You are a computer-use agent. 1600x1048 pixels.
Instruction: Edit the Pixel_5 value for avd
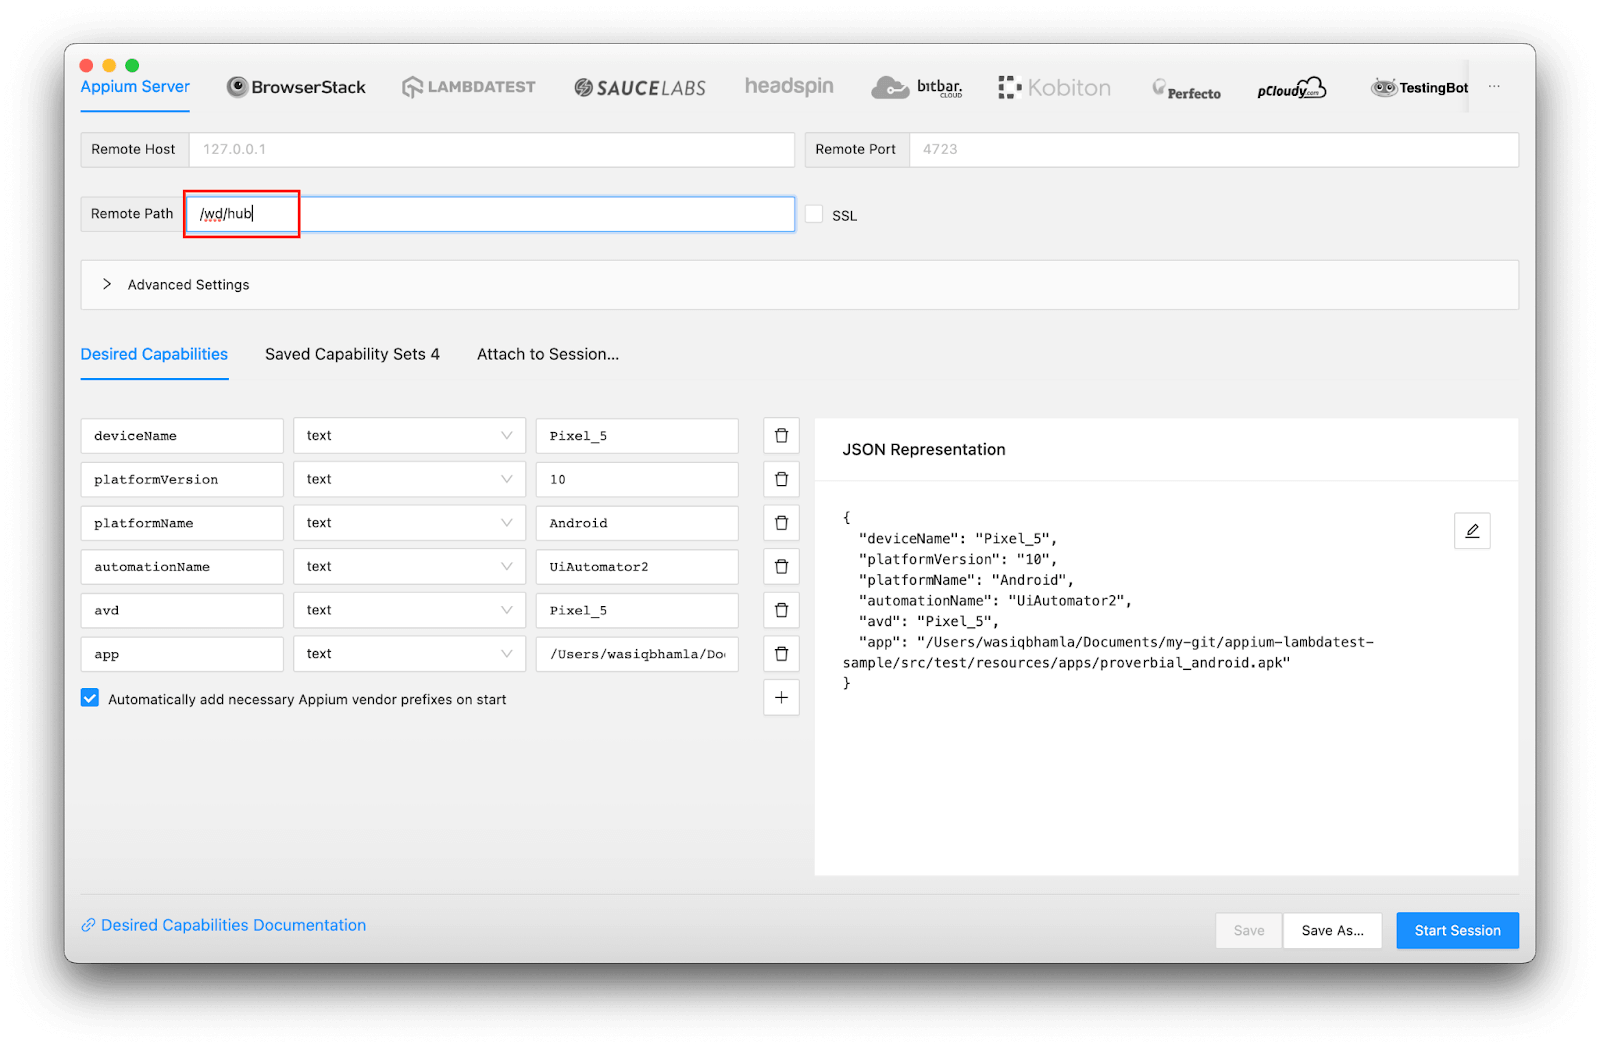[637, 610]
